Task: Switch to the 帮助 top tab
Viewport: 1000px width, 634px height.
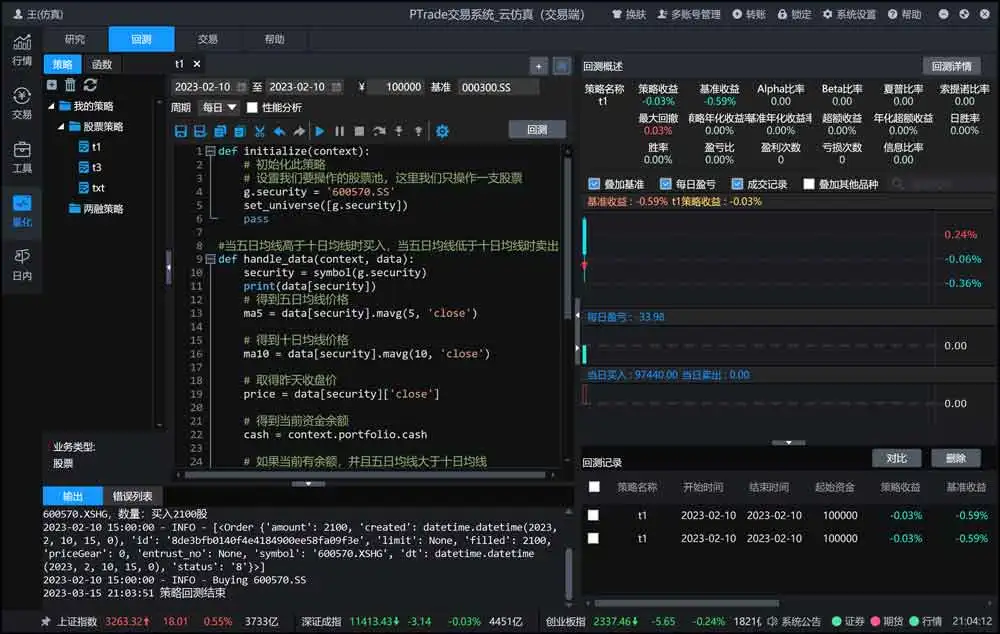Action: click(274, 39)
